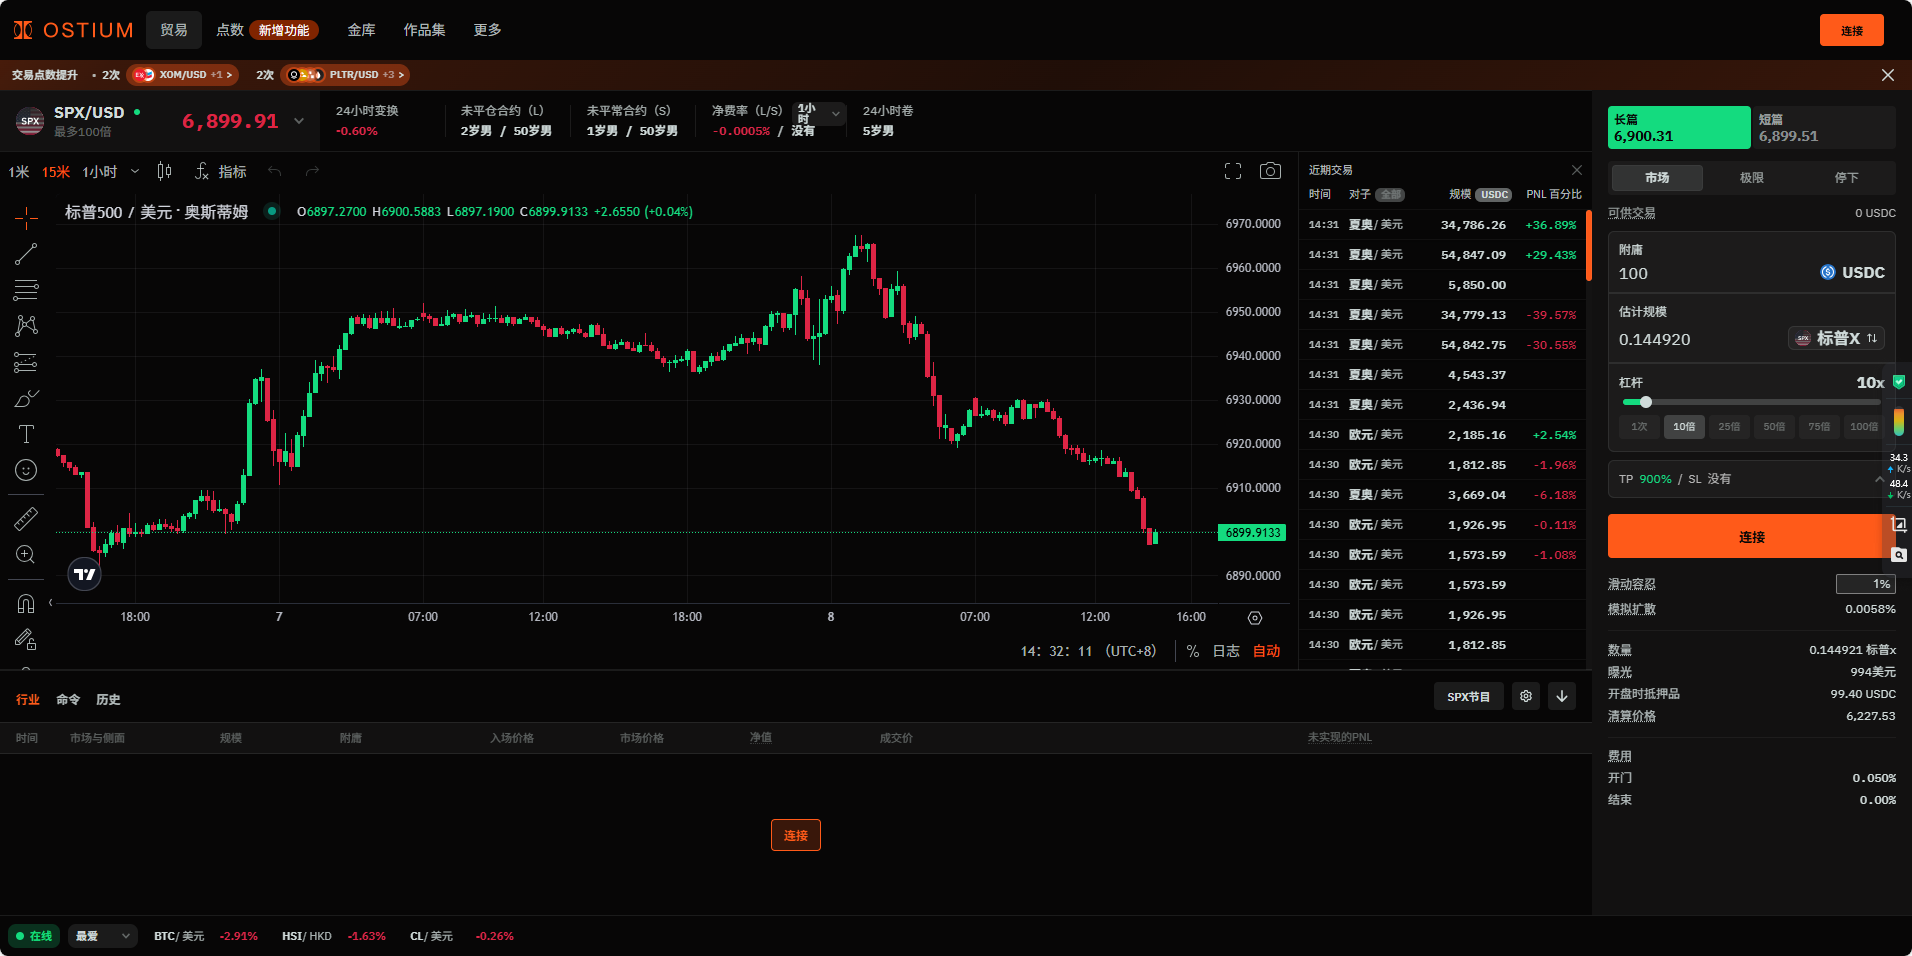Select the ruler measure tool
Screen dimensions: 1912x956
click(x=26, y=518)
